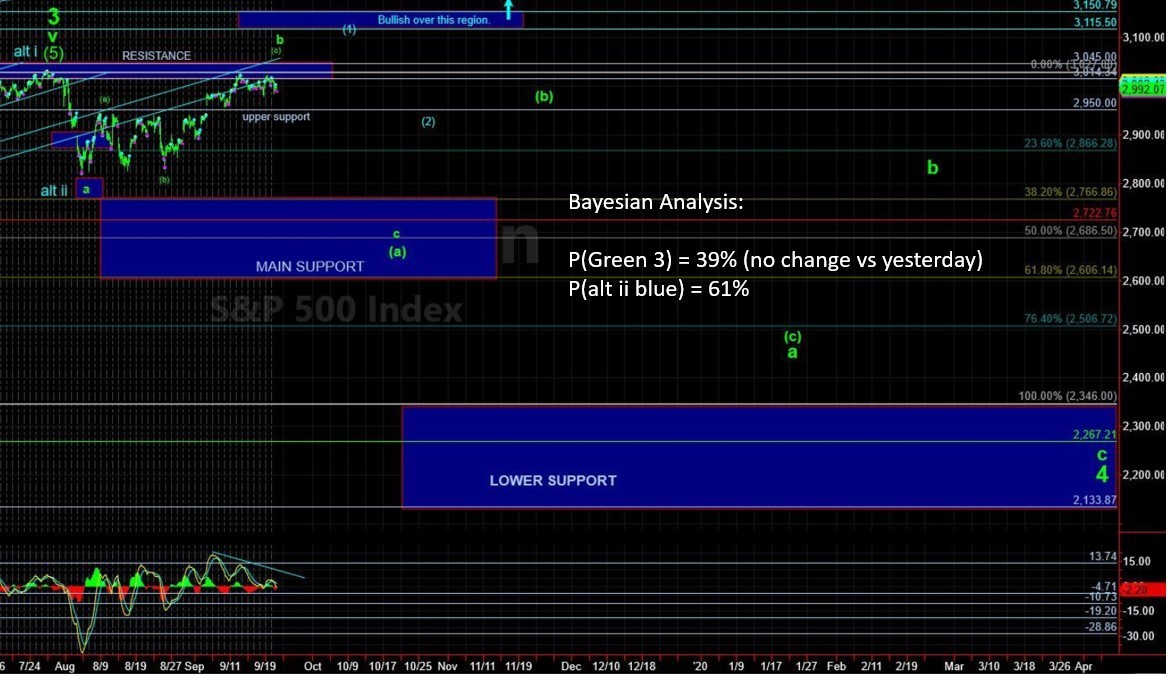Click the 'Nov' date on the time axis
Screen dimensions: 1168x676
click(447, 666)
